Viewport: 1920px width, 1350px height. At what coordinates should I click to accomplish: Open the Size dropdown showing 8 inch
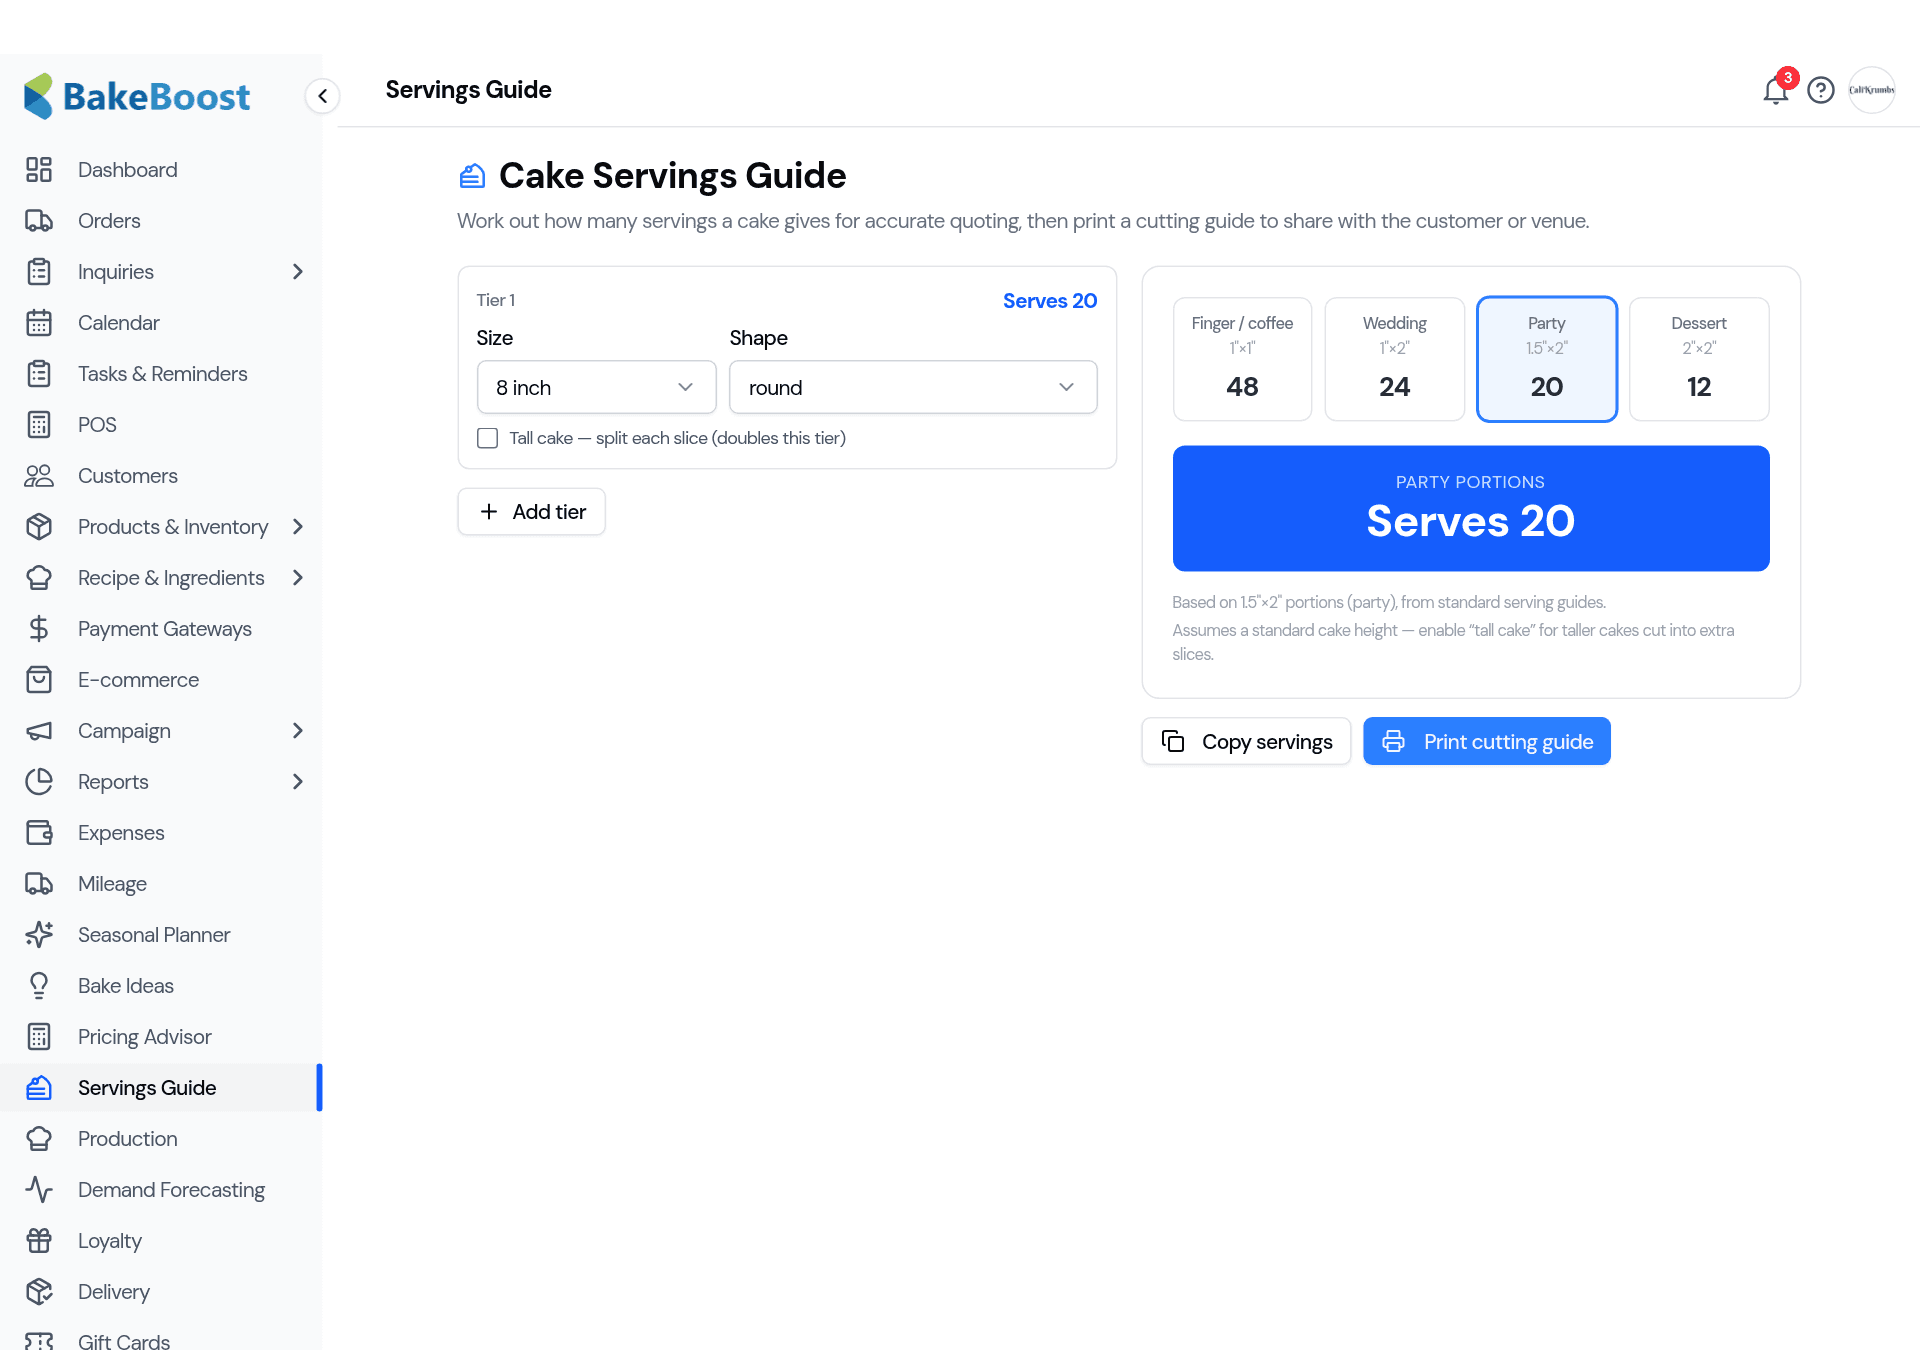pos(596,387)
